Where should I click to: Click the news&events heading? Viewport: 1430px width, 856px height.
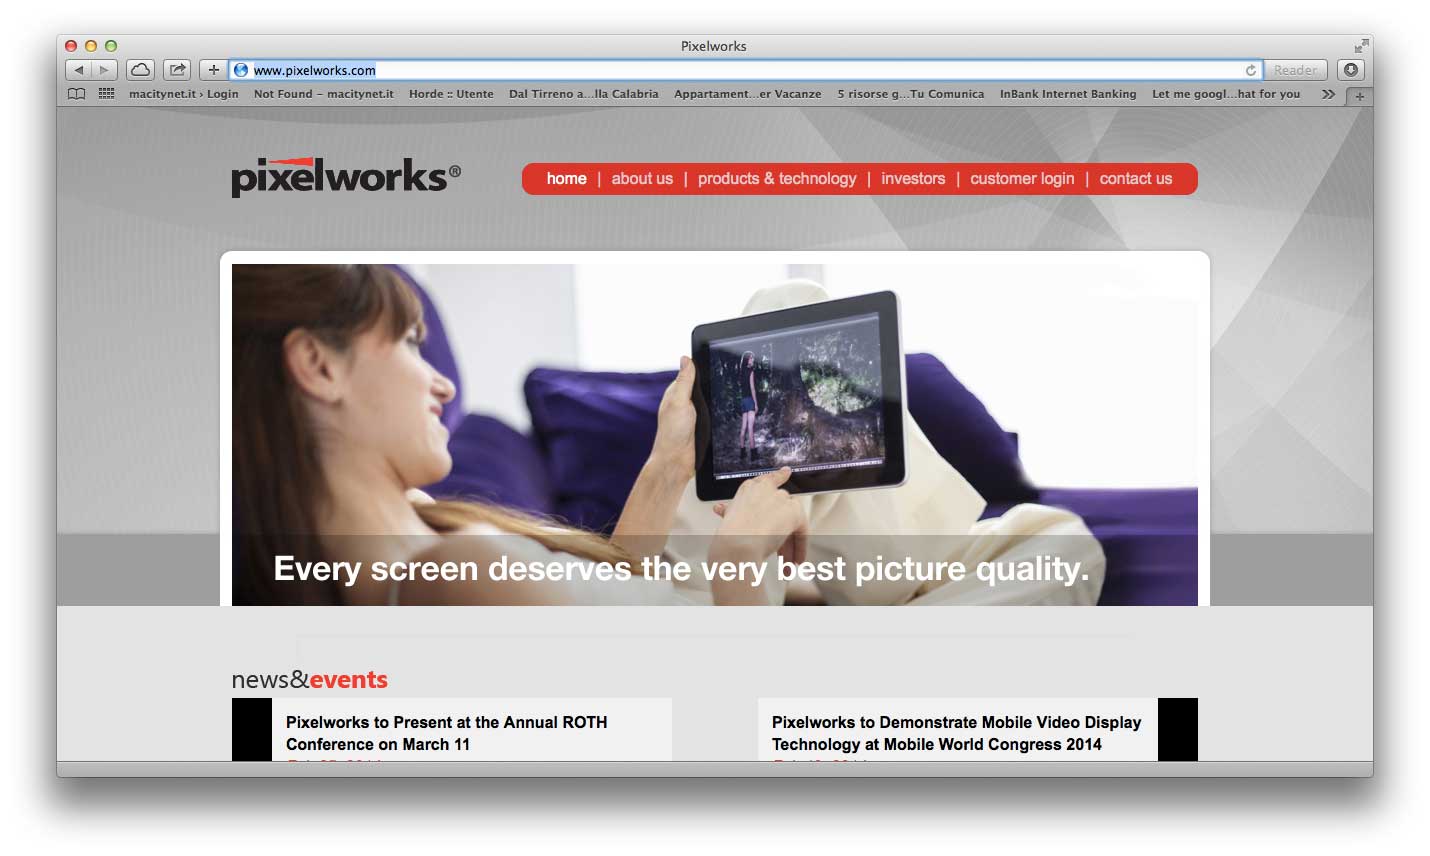pyautogui.click(x=309, y=680)
